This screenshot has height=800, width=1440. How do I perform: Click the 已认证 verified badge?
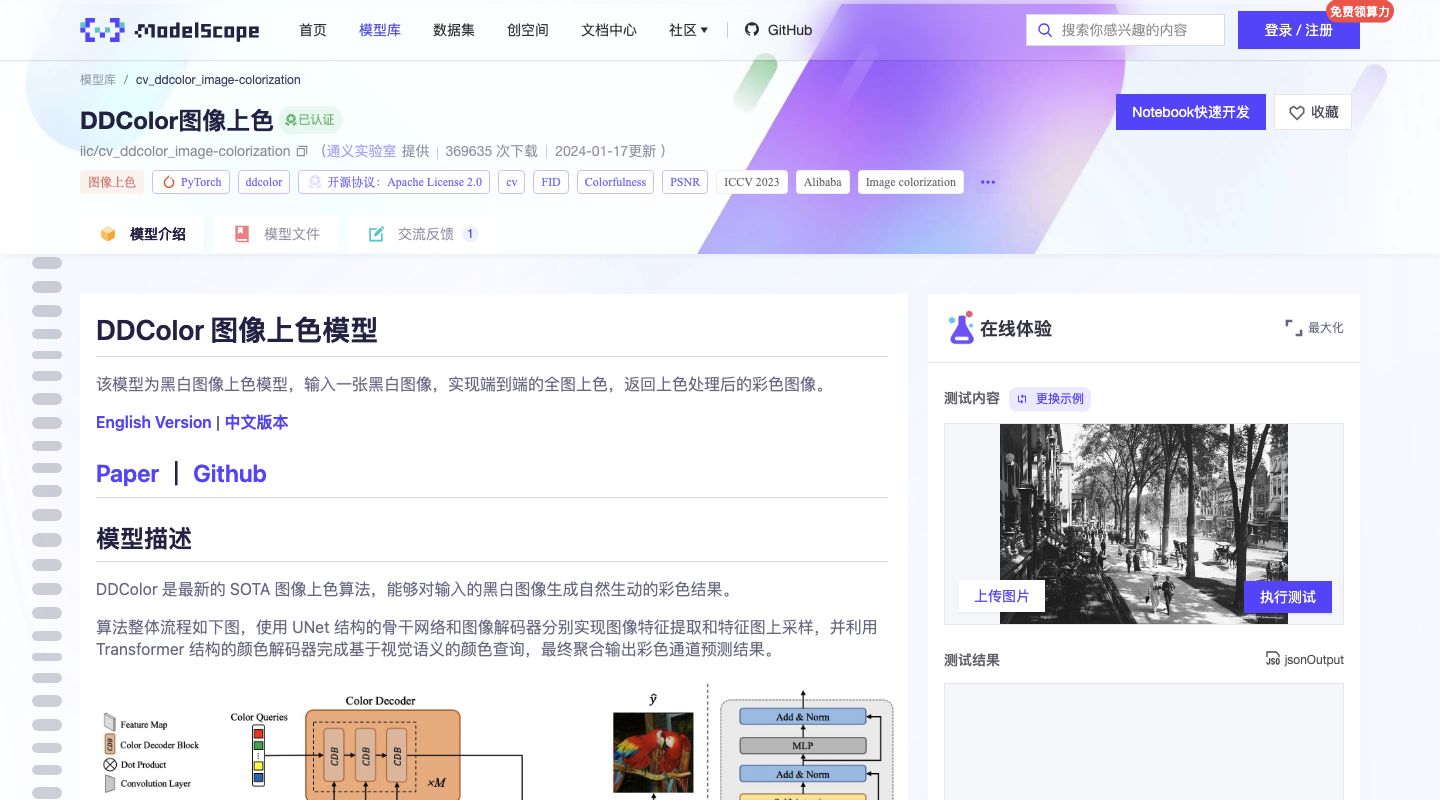coord(310,120)
